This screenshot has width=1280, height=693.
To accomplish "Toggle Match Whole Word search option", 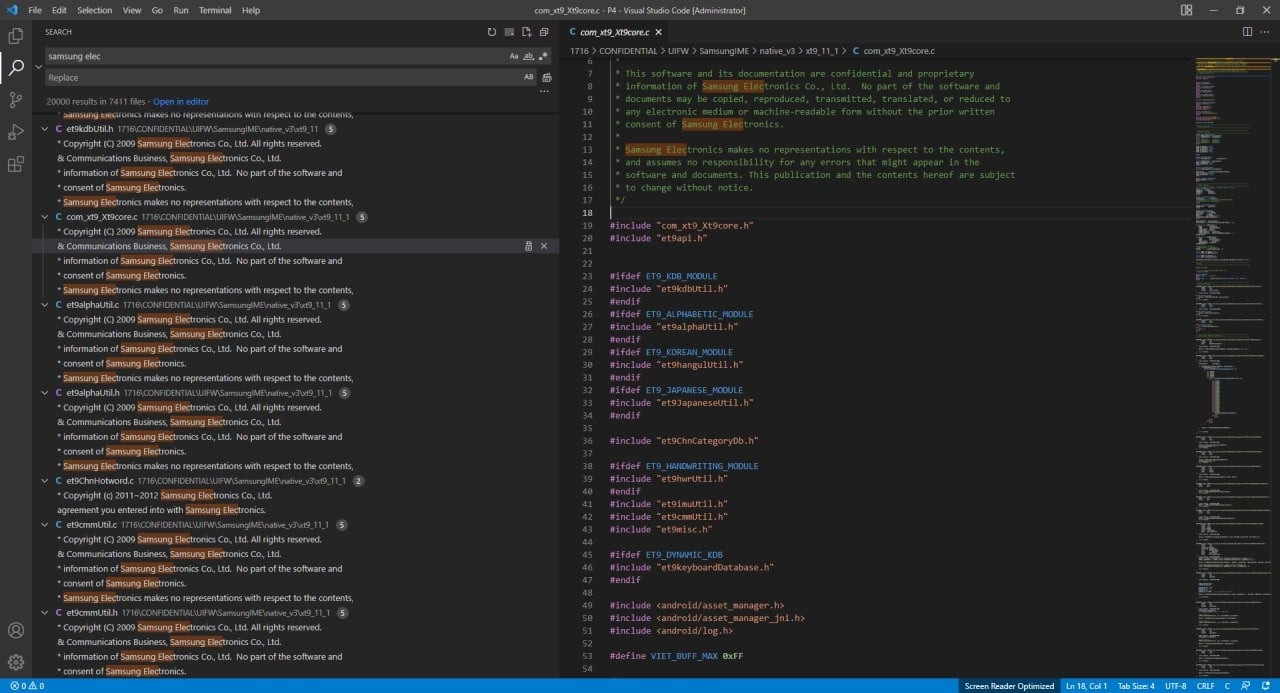I will 529,57.
